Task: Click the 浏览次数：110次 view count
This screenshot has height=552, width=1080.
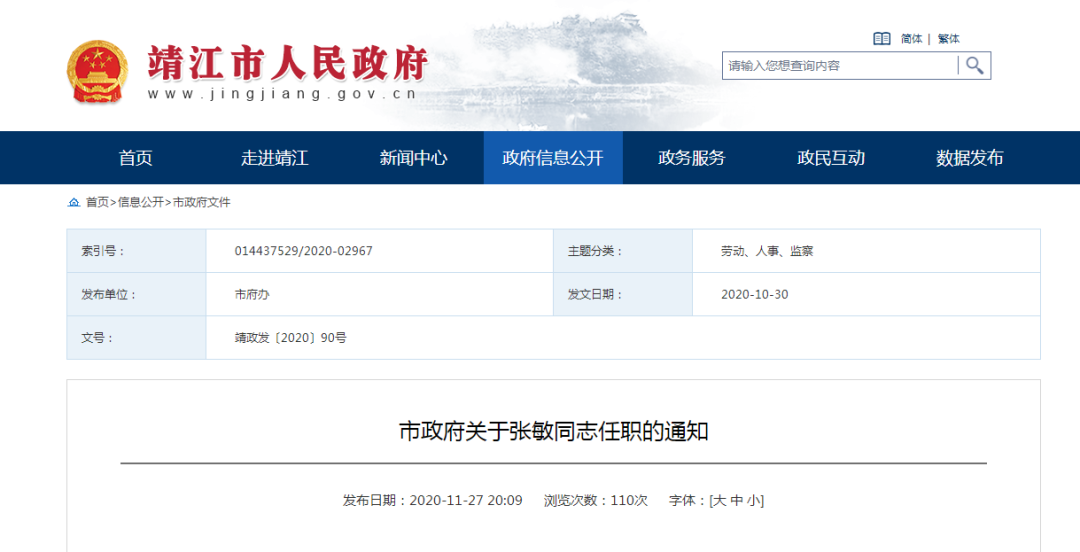Action: [596, 500]
